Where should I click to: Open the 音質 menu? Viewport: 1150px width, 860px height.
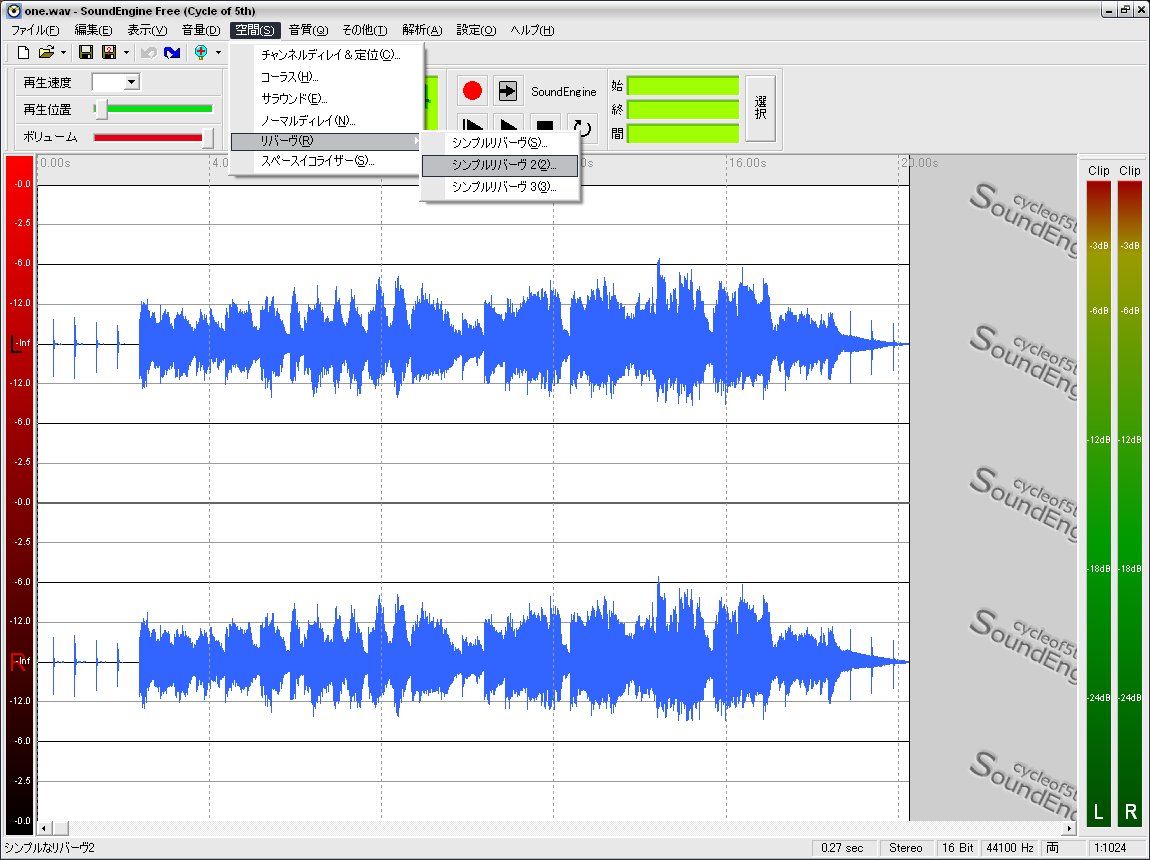(x=308, y=30)
